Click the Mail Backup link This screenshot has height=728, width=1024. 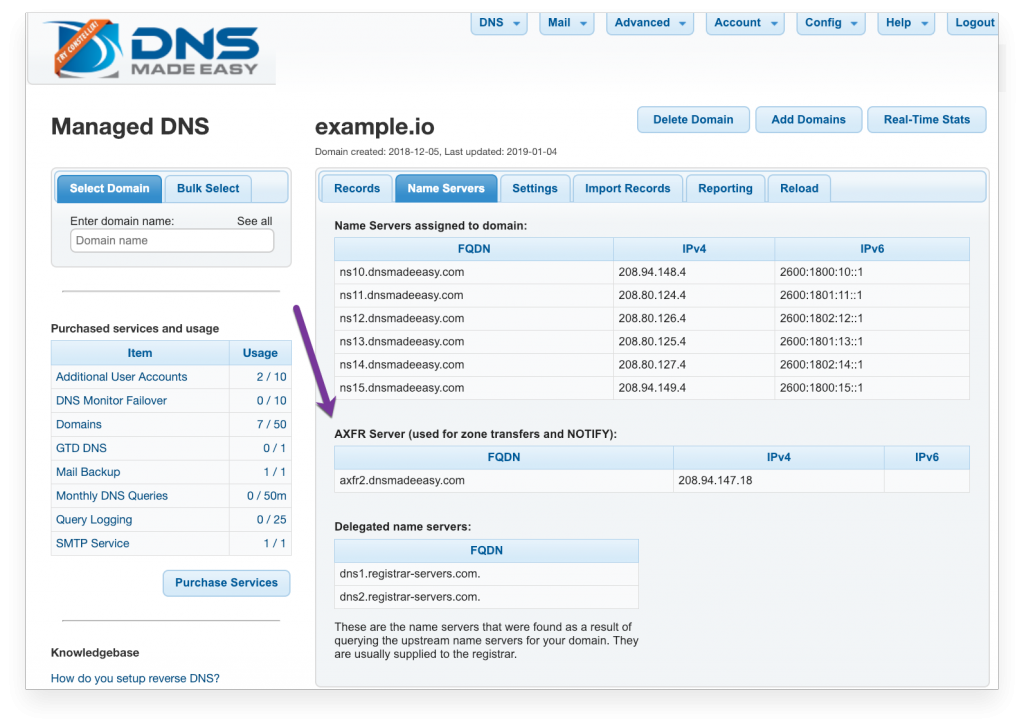point(88,472)
